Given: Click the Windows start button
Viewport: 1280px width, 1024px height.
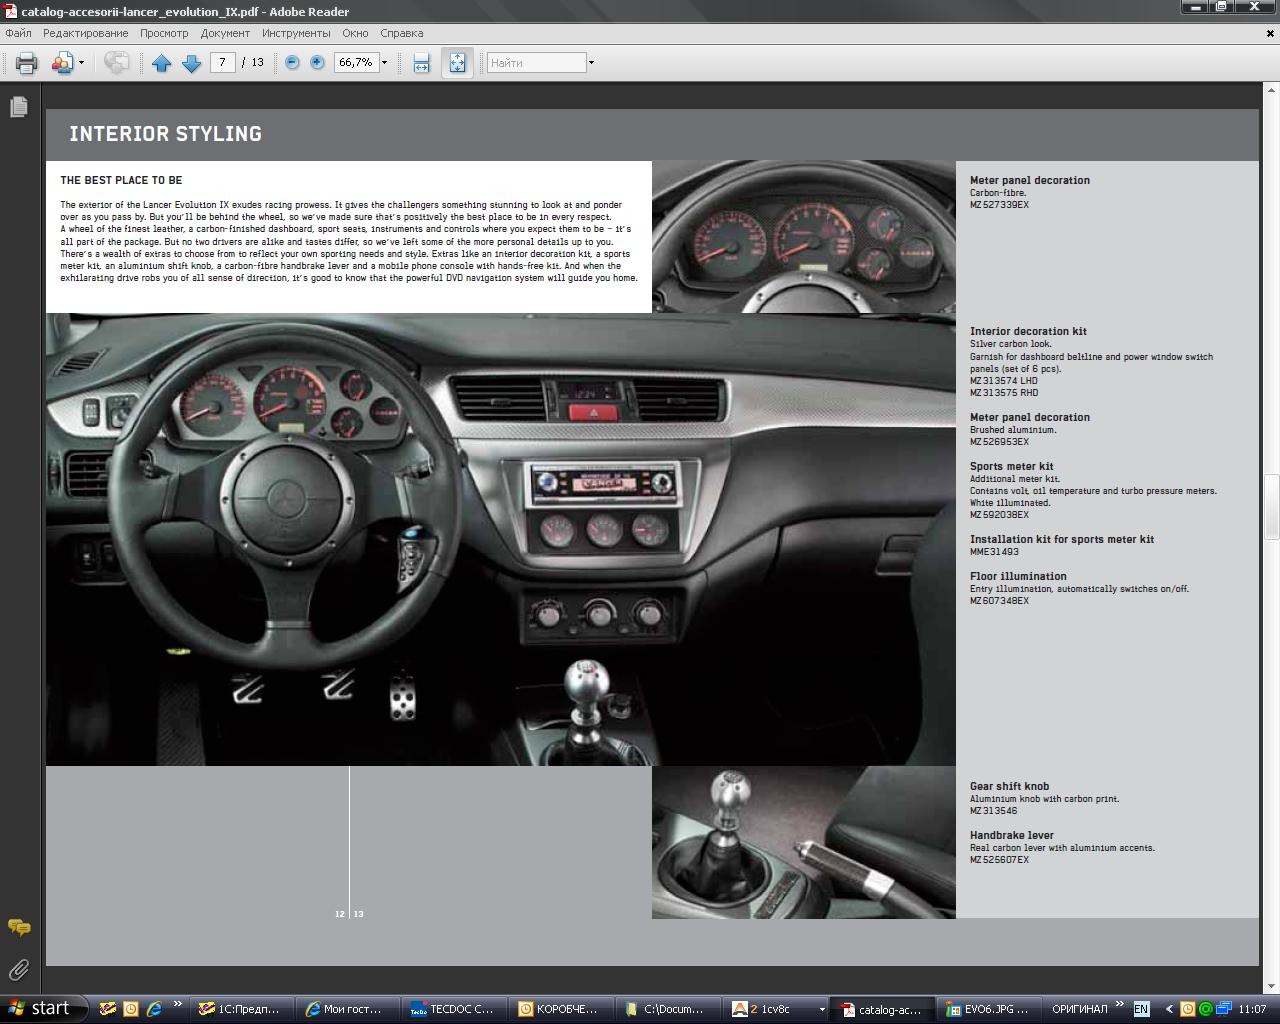Looking at the screenshot, I should 40,1008.
